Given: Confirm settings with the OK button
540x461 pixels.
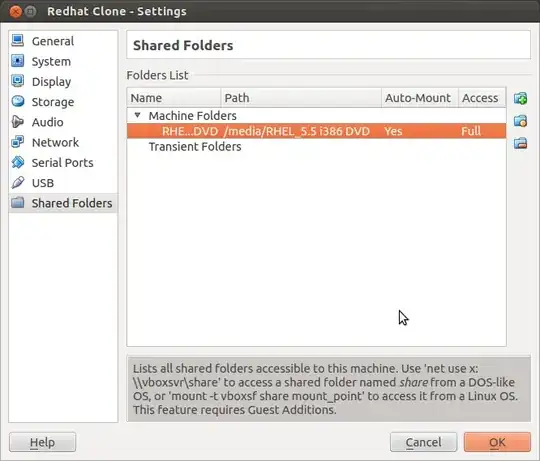Looking at the screenshot, I should coord(497,442).
